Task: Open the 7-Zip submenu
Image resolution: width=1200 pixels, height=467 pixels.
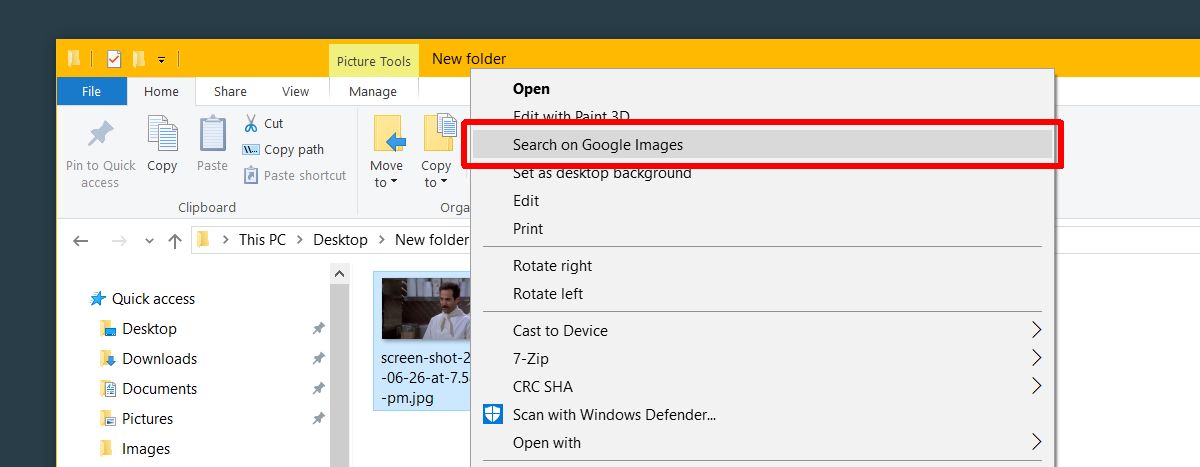Action: coord(763,359)
